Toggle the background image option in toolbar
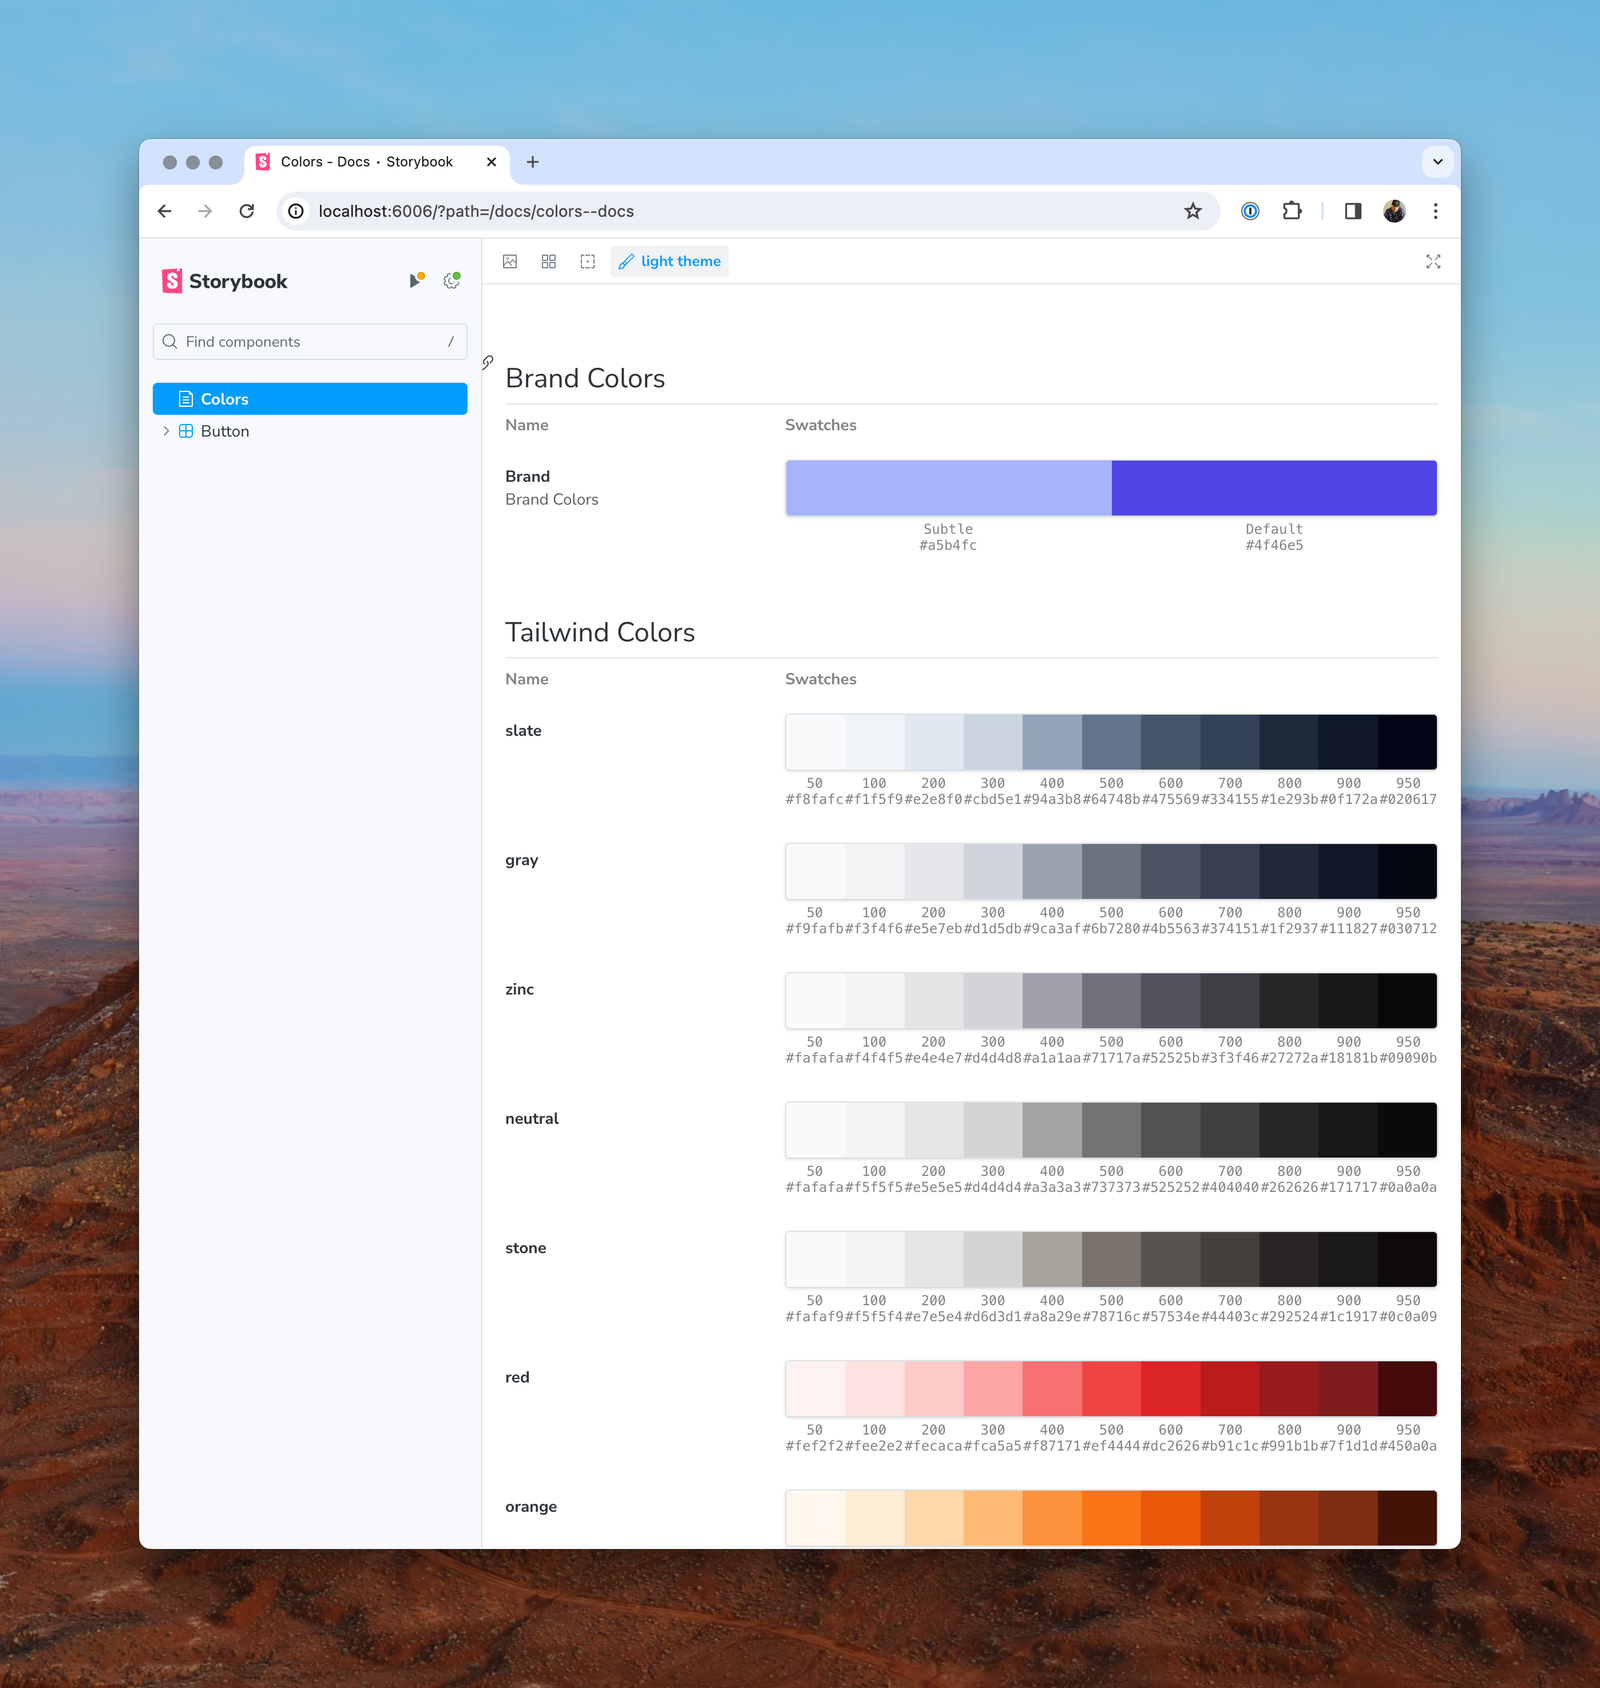Screen dimensions: 1600x1688 510,261
